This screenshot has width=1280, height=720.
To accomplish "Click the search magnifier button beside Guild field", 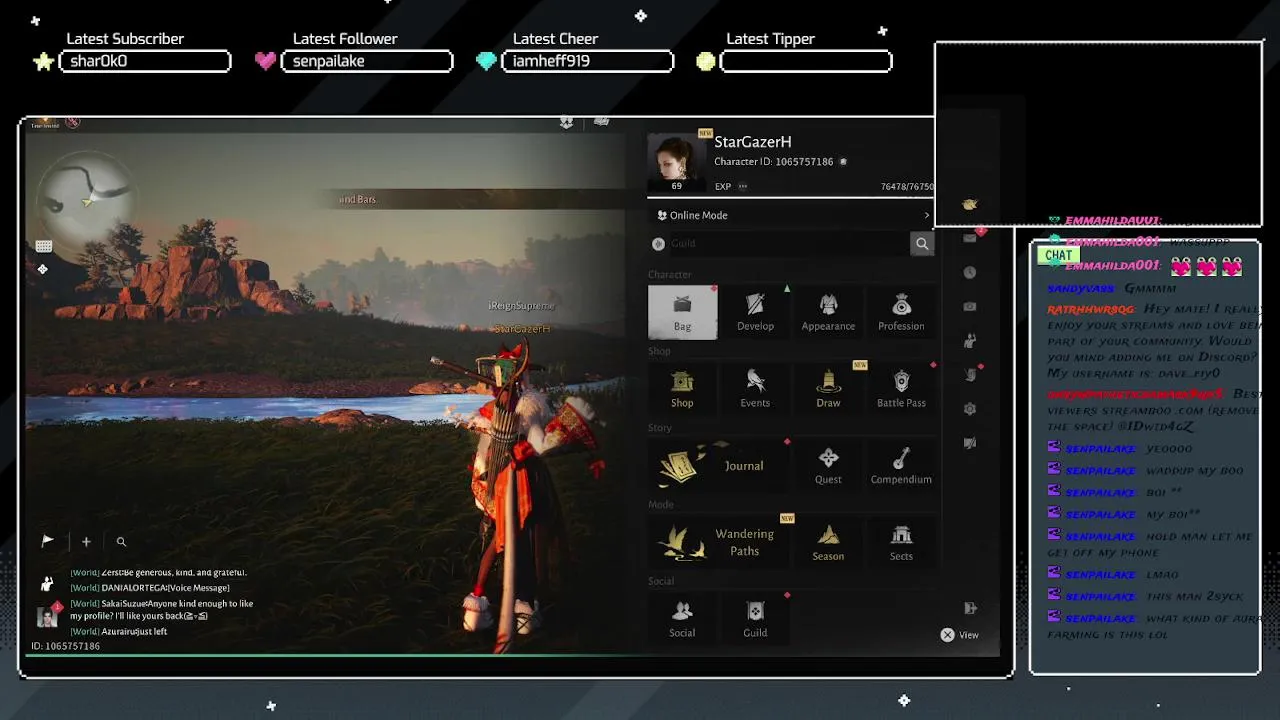I will coord(922,243).
